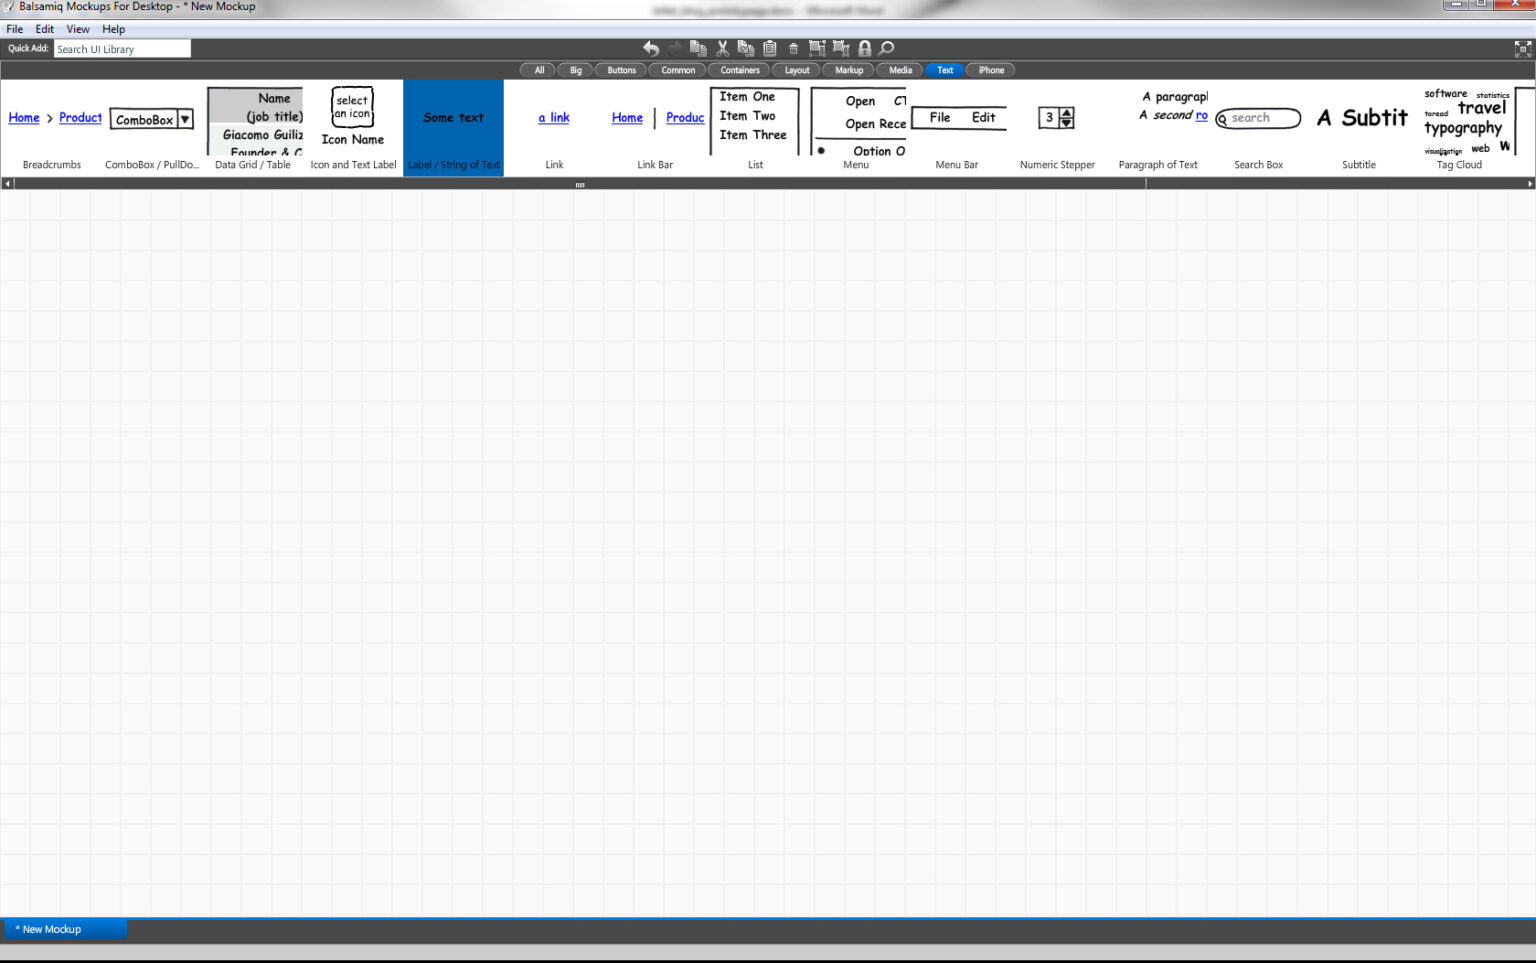Toggle the All category filter
This screenshot has height=963, width=1536.
537,70
